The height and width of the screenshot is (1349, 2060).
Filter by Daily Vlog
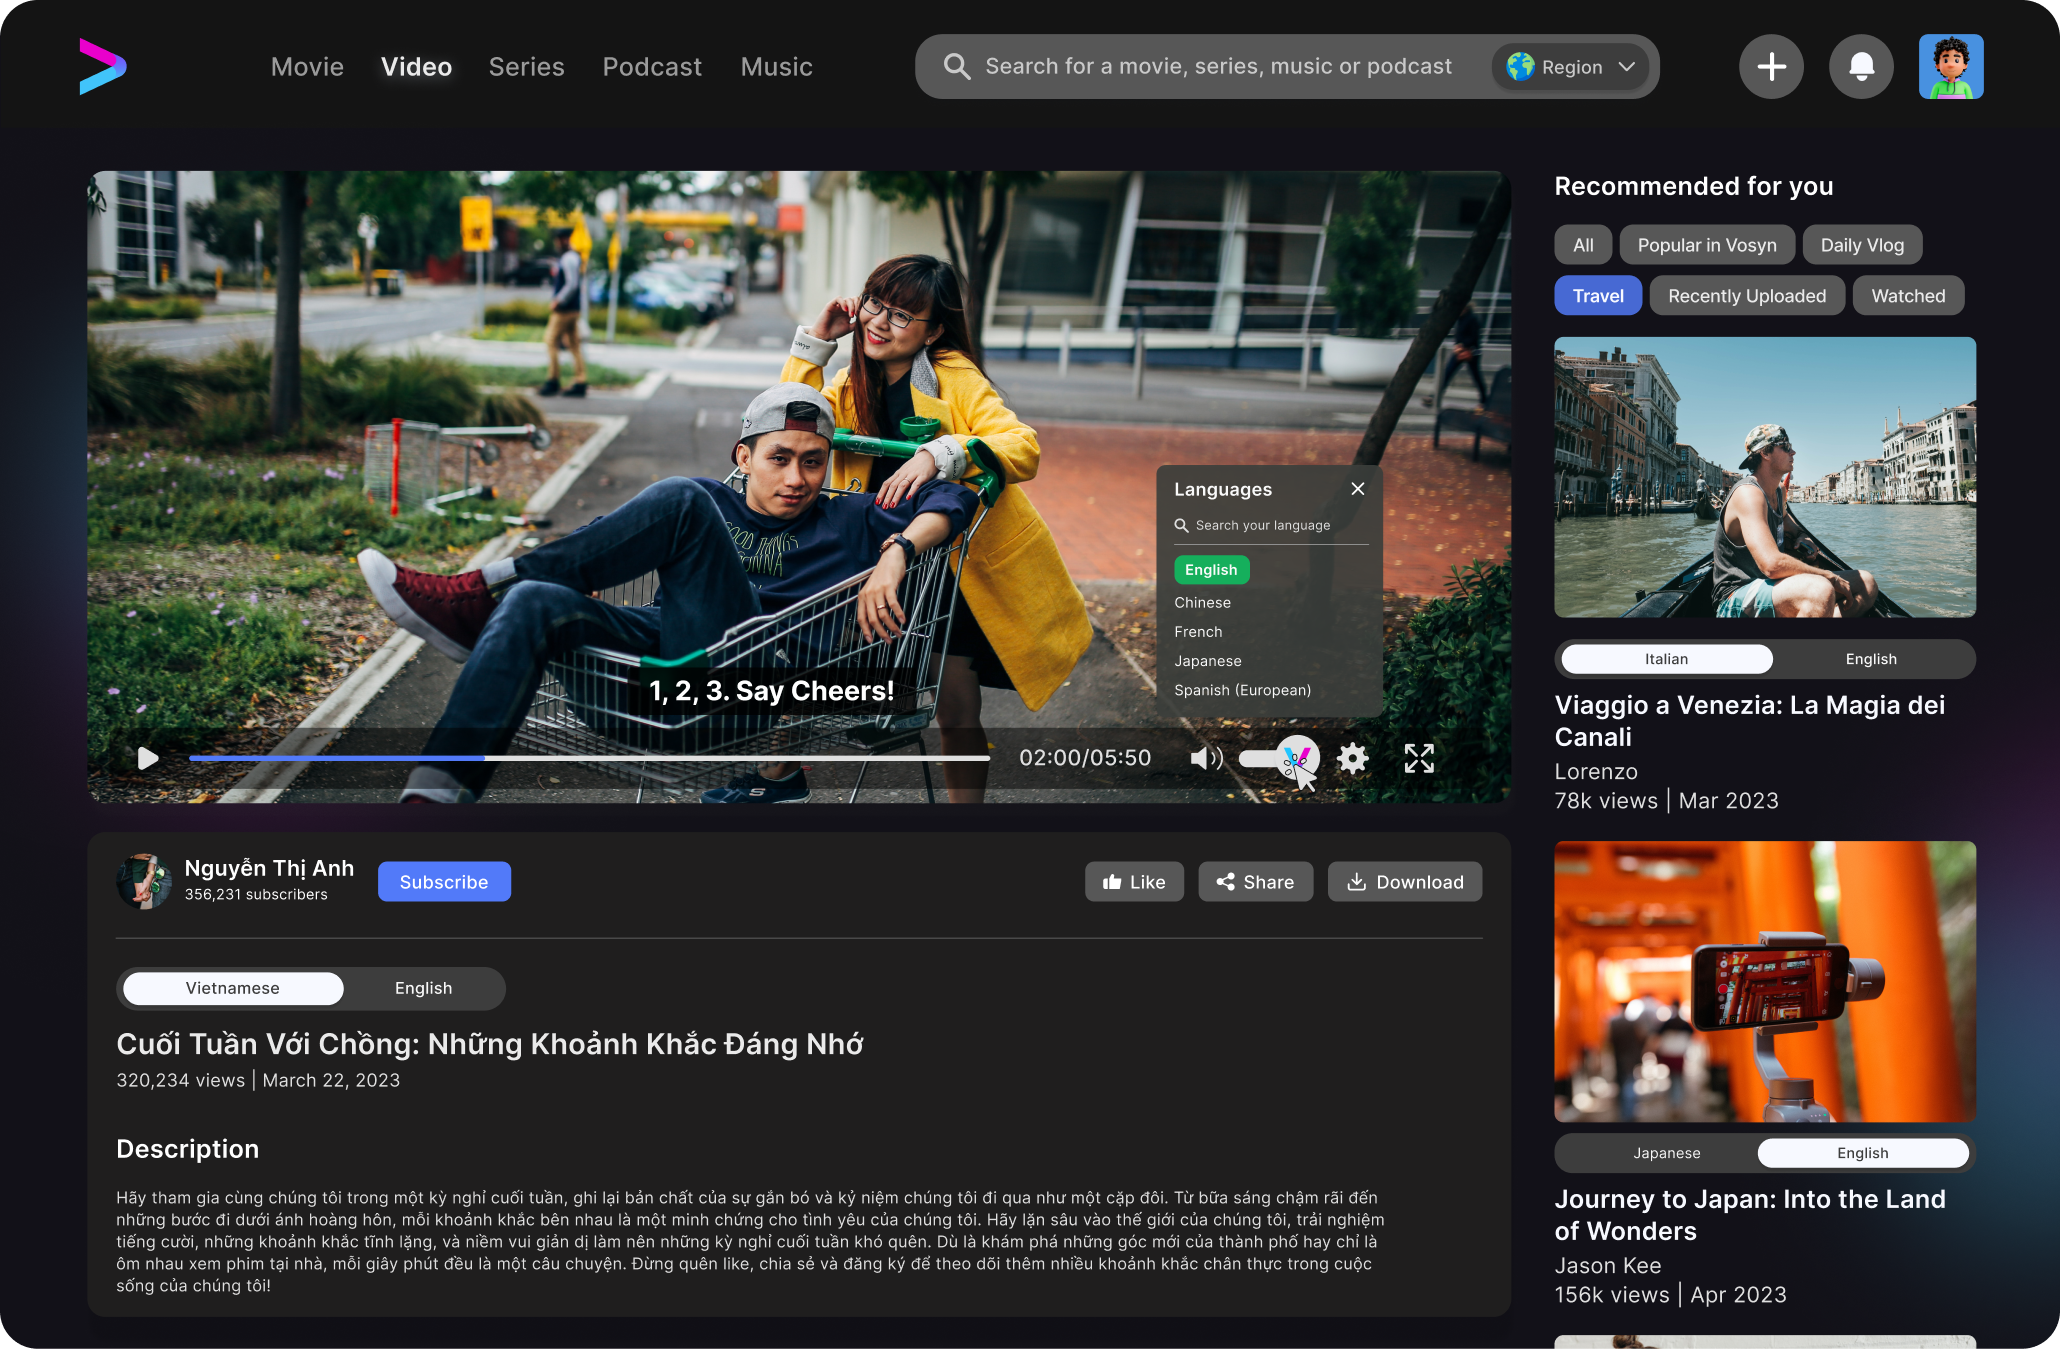[1862, 245]
